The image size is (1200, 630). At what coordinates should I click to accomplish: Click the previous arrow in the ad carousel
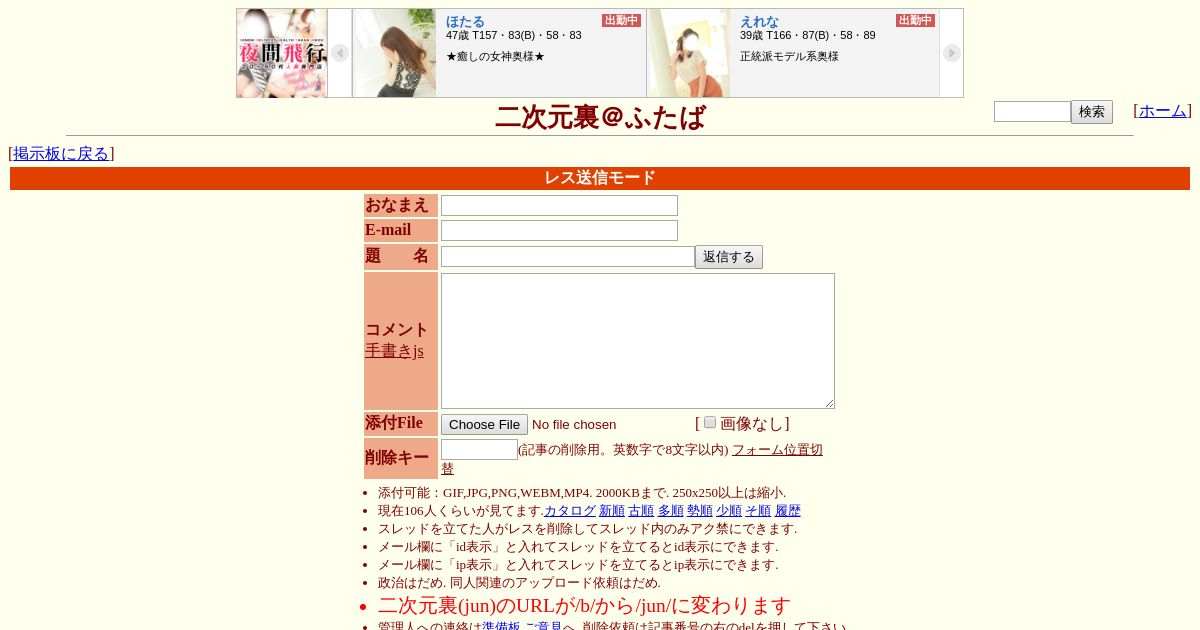pos(340,53)
